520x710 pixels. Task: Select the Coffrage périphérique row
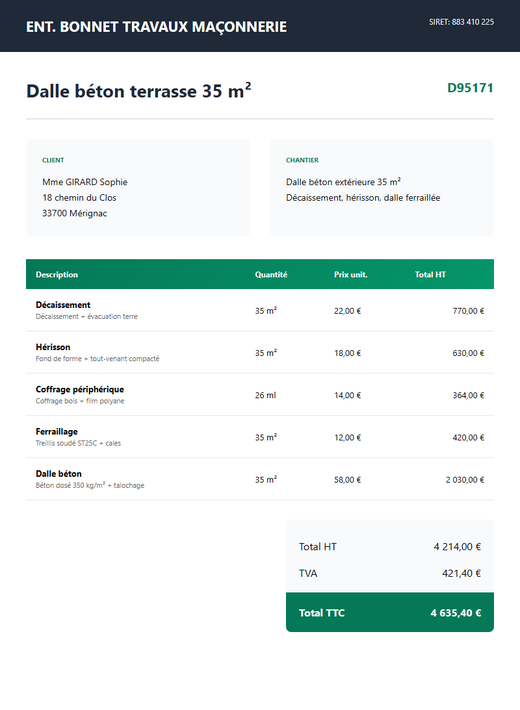pyautogui.click(x=260, y=394)
